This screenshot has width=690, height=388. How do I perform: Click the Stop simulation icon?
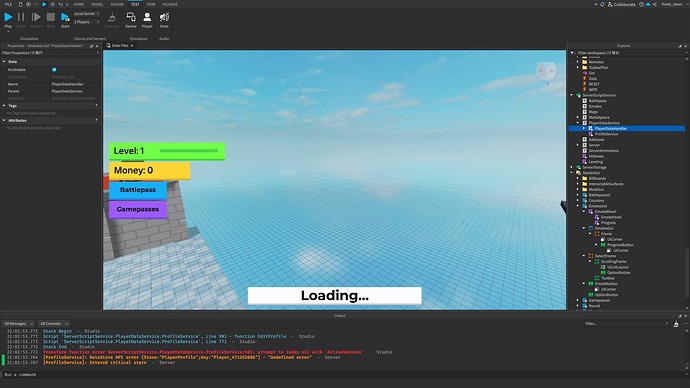pos(51,17)
